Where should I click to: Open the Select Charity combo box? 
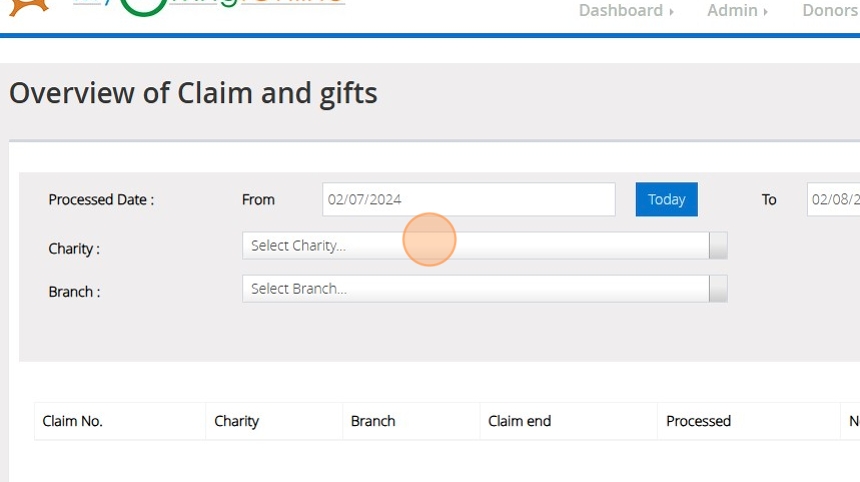[x=475, y=246]
